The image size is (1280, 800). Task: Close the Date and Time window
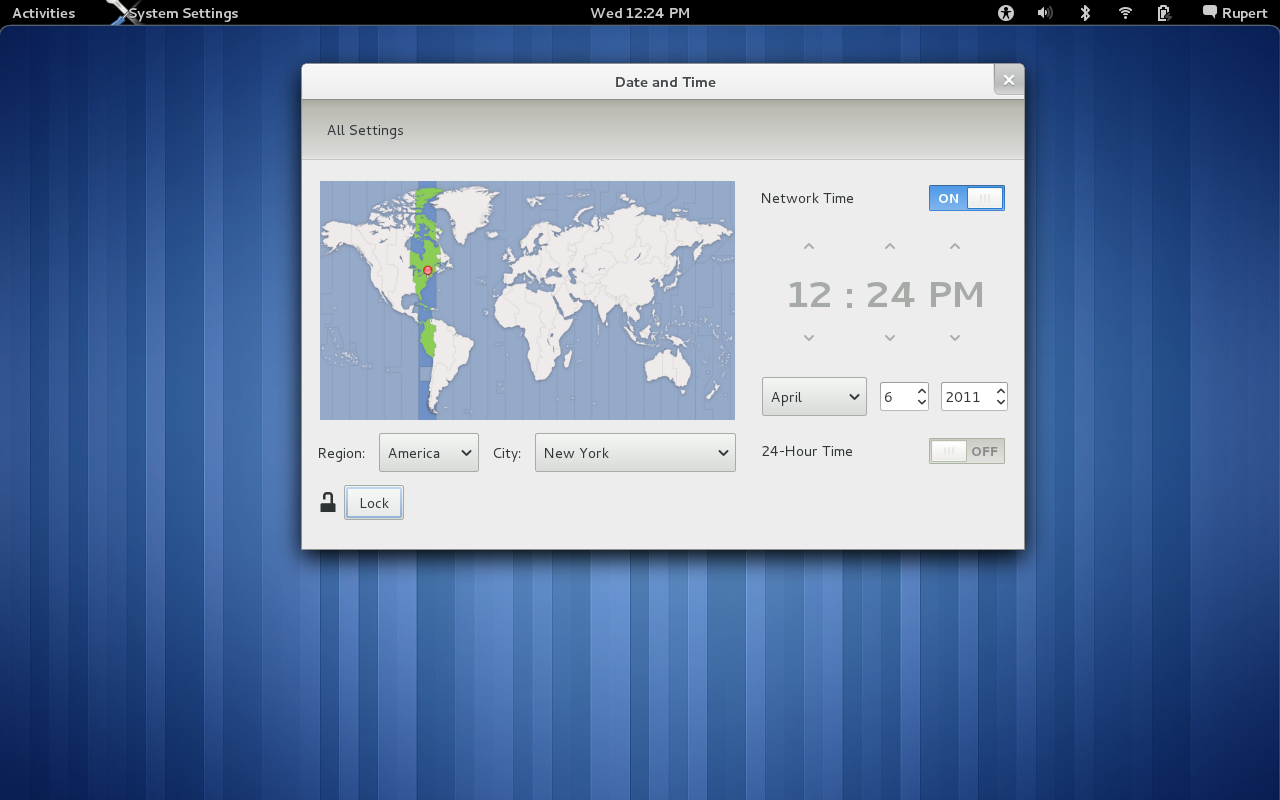[1009, 80]
